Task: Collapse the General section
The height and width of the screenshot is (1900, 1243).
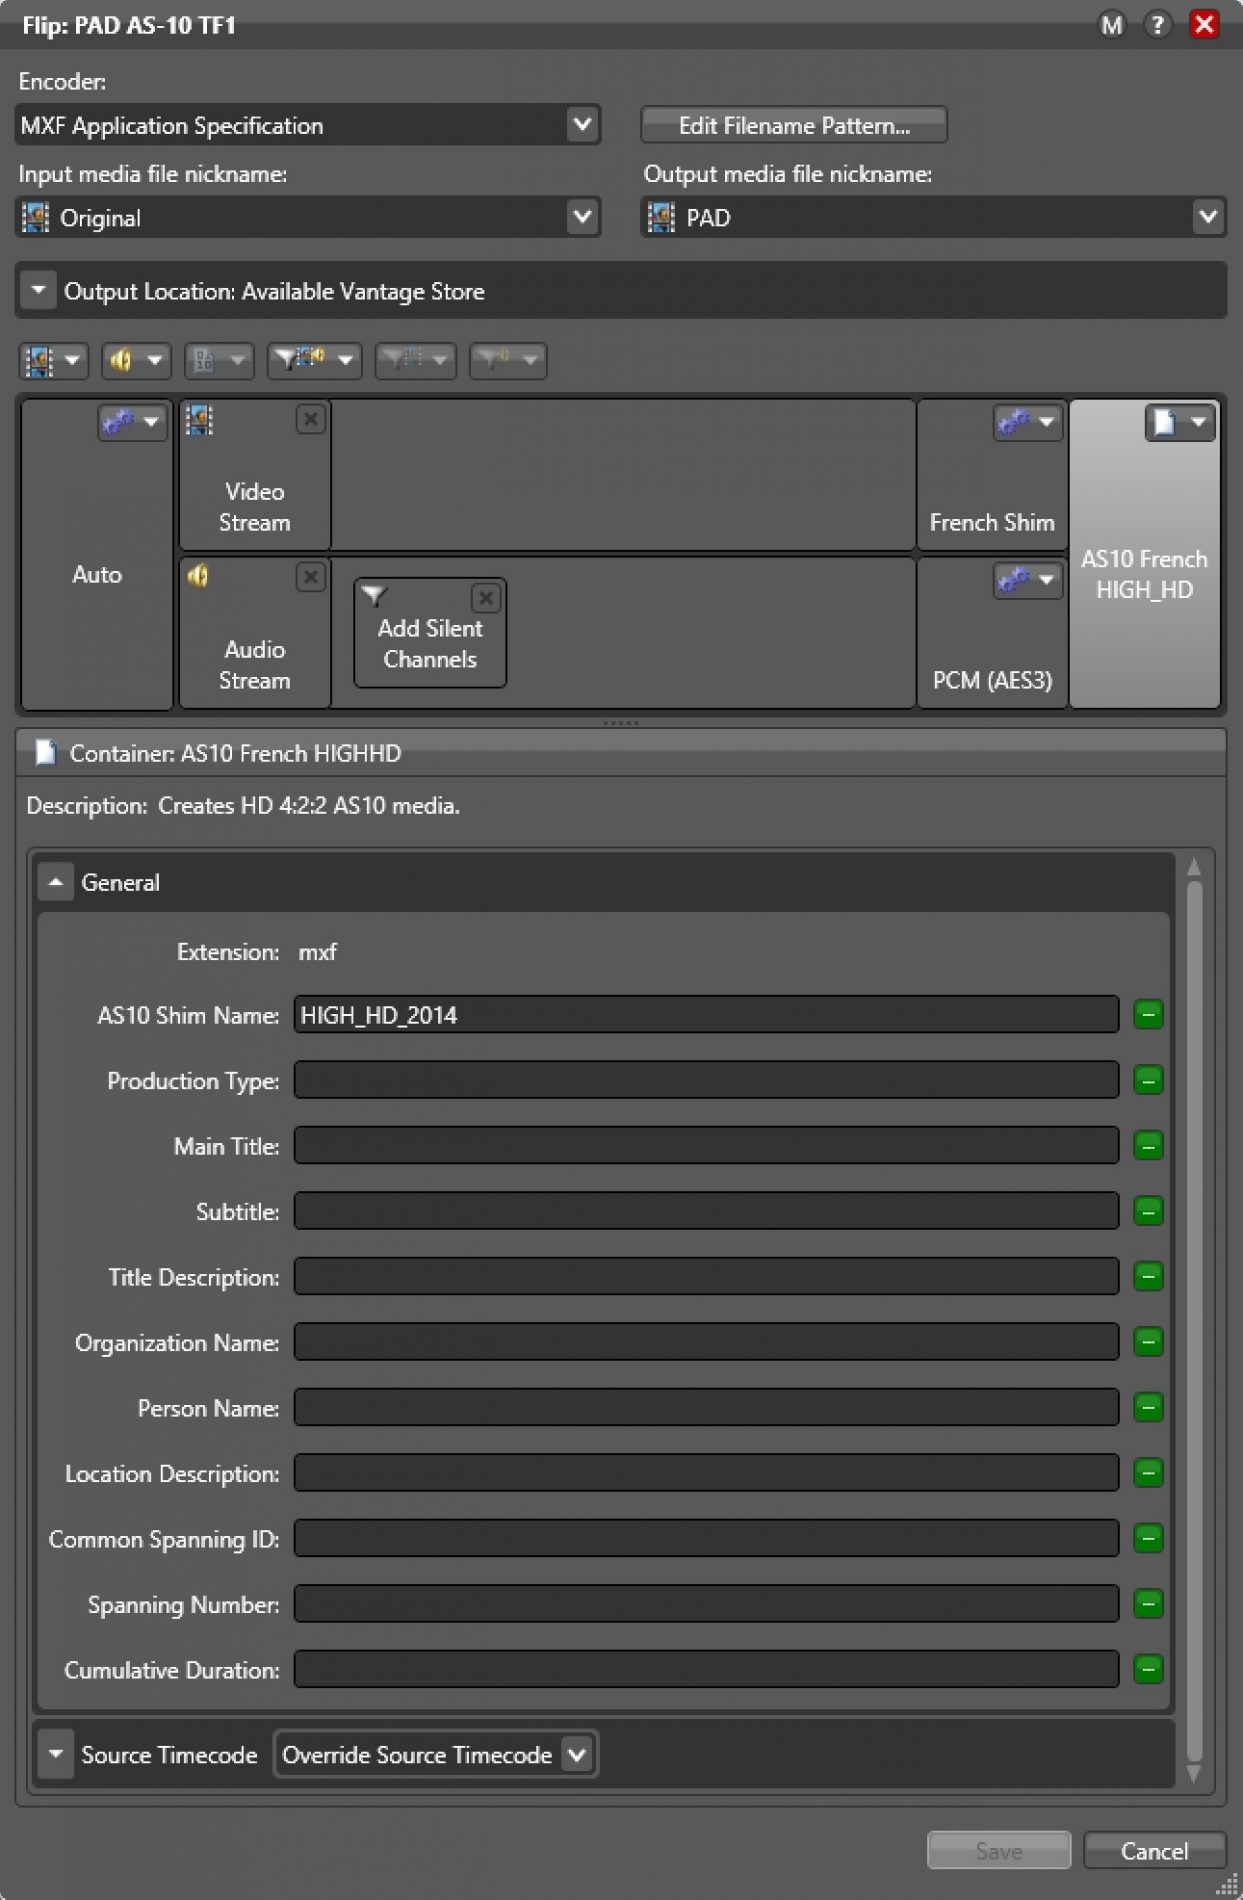Action: point(56,882)
